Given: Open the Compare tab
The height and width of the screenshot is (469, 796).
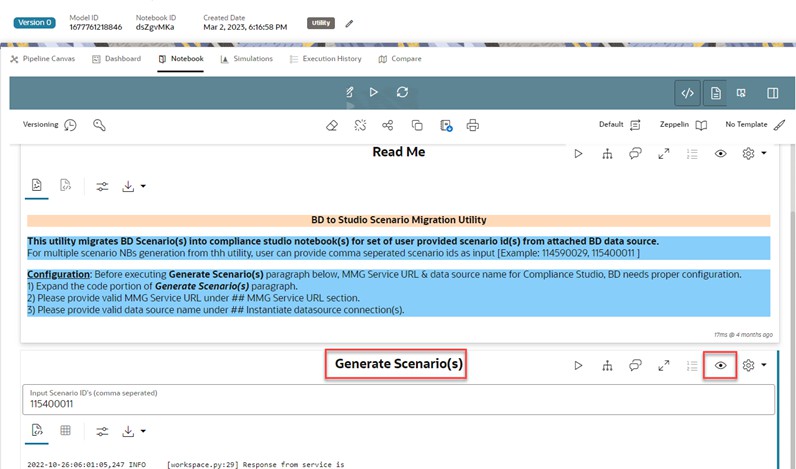Looking at the screenshot, I should pyautogui.click(x=400, y=59).
